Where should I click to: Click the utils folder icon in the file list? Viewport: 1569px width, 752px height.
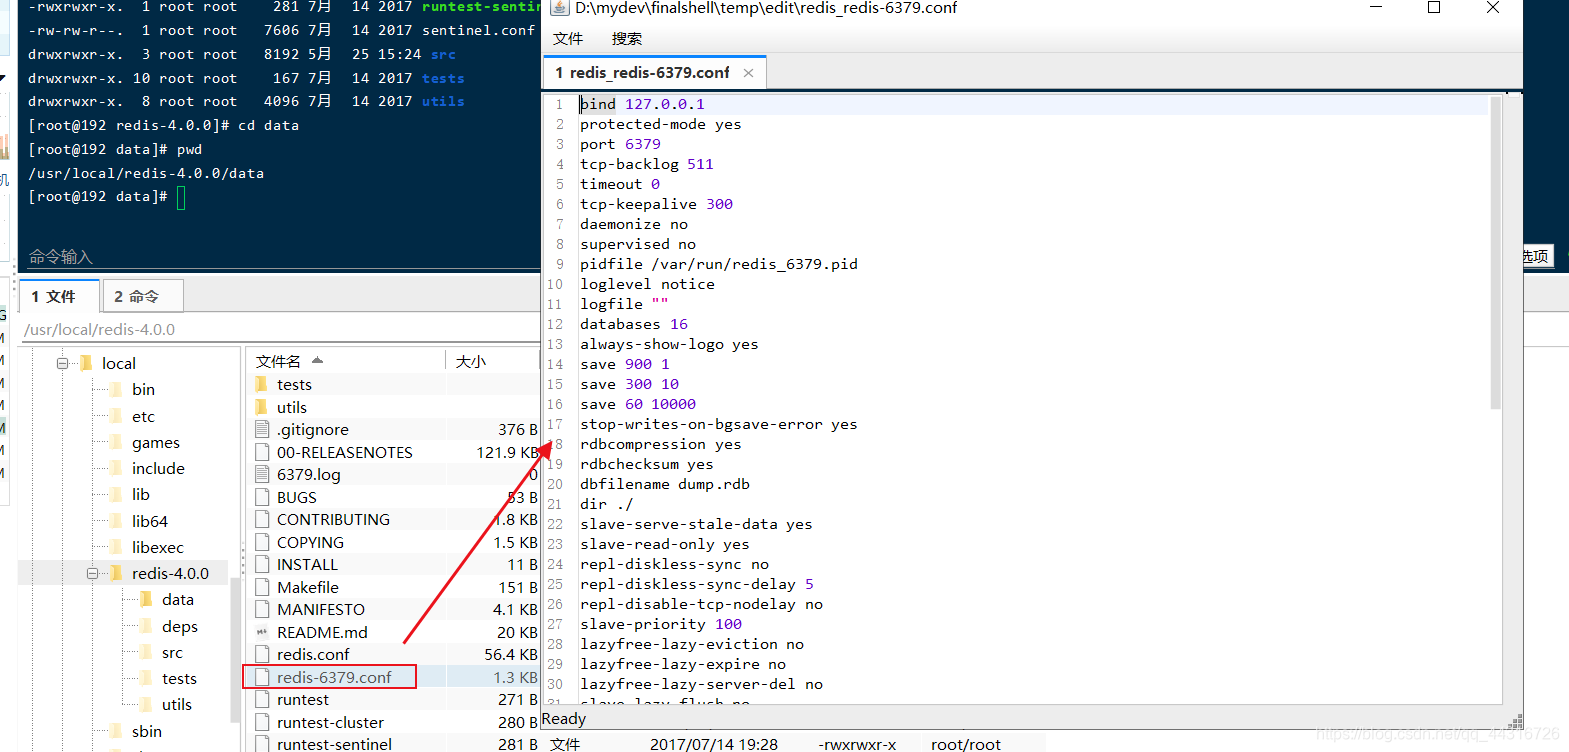click(262, 407)
